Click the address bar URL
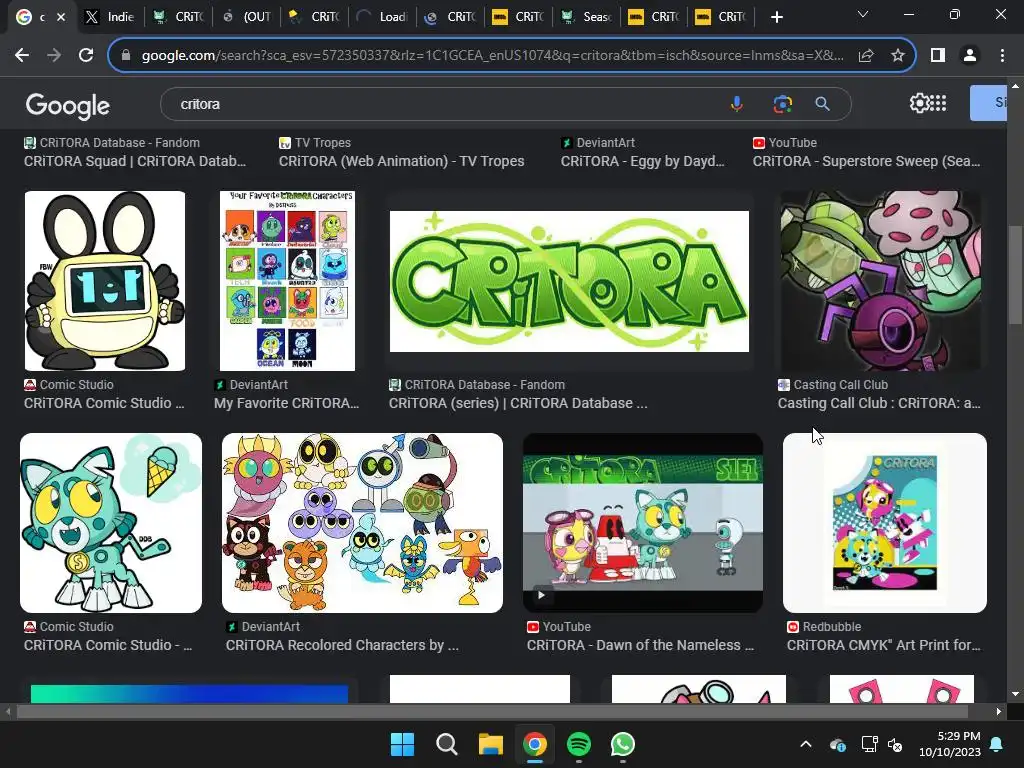 pos(492,56)
